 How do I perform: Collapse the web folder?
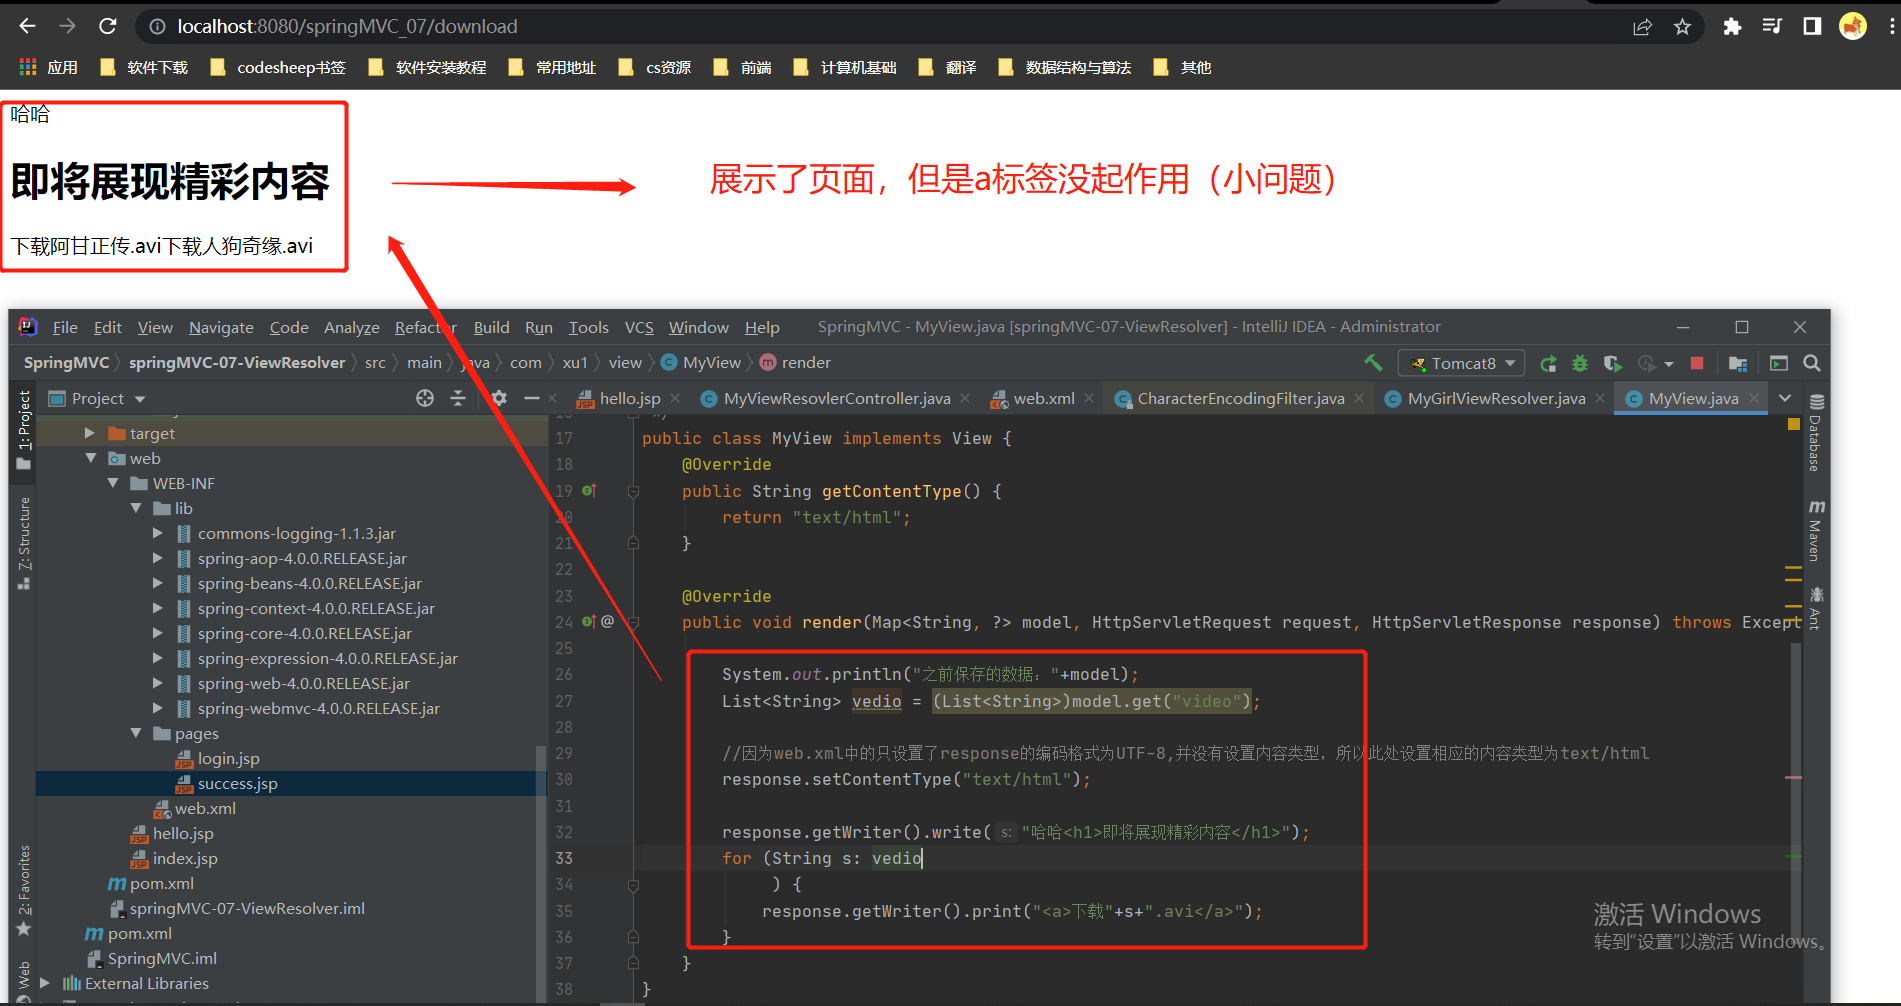(90, 458)
